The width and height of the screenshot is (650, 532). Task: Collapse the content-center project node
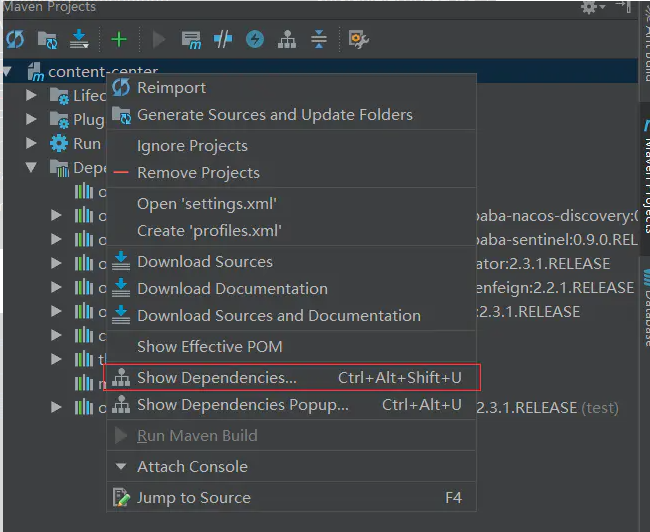(x=8, y=71)
